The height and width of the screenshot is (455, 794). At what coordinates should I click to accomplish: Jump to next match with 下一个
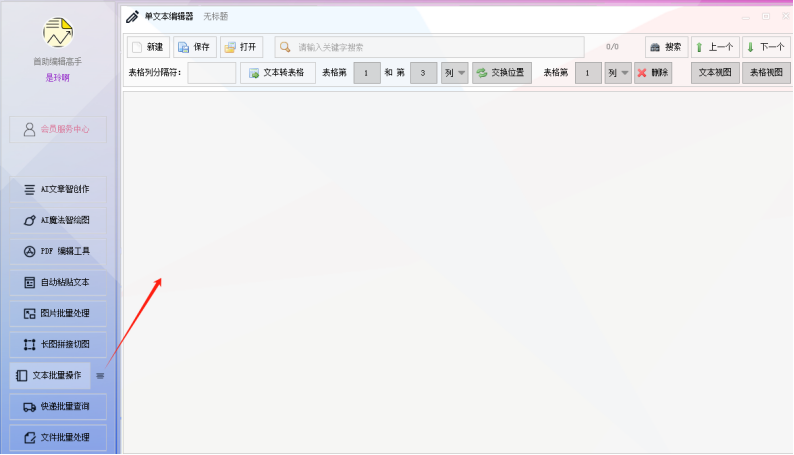pyautogui.click(x=767, y=47)
